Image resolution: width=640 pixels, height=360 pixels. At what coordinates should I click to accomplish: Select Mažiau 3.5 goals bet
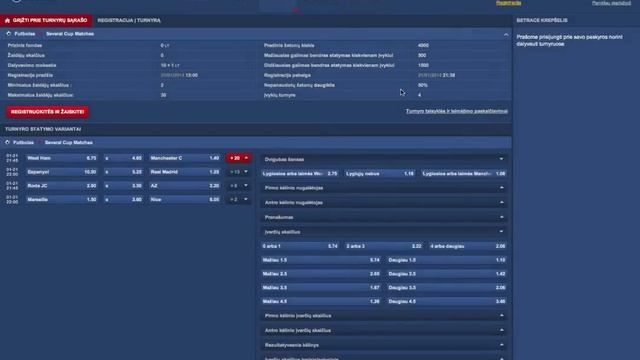point(321,288)
